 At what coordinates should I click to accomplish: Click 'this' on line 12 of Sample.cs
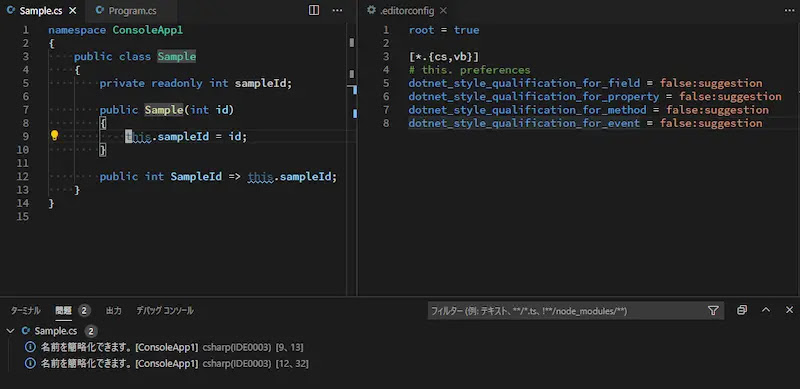point(261,177)
